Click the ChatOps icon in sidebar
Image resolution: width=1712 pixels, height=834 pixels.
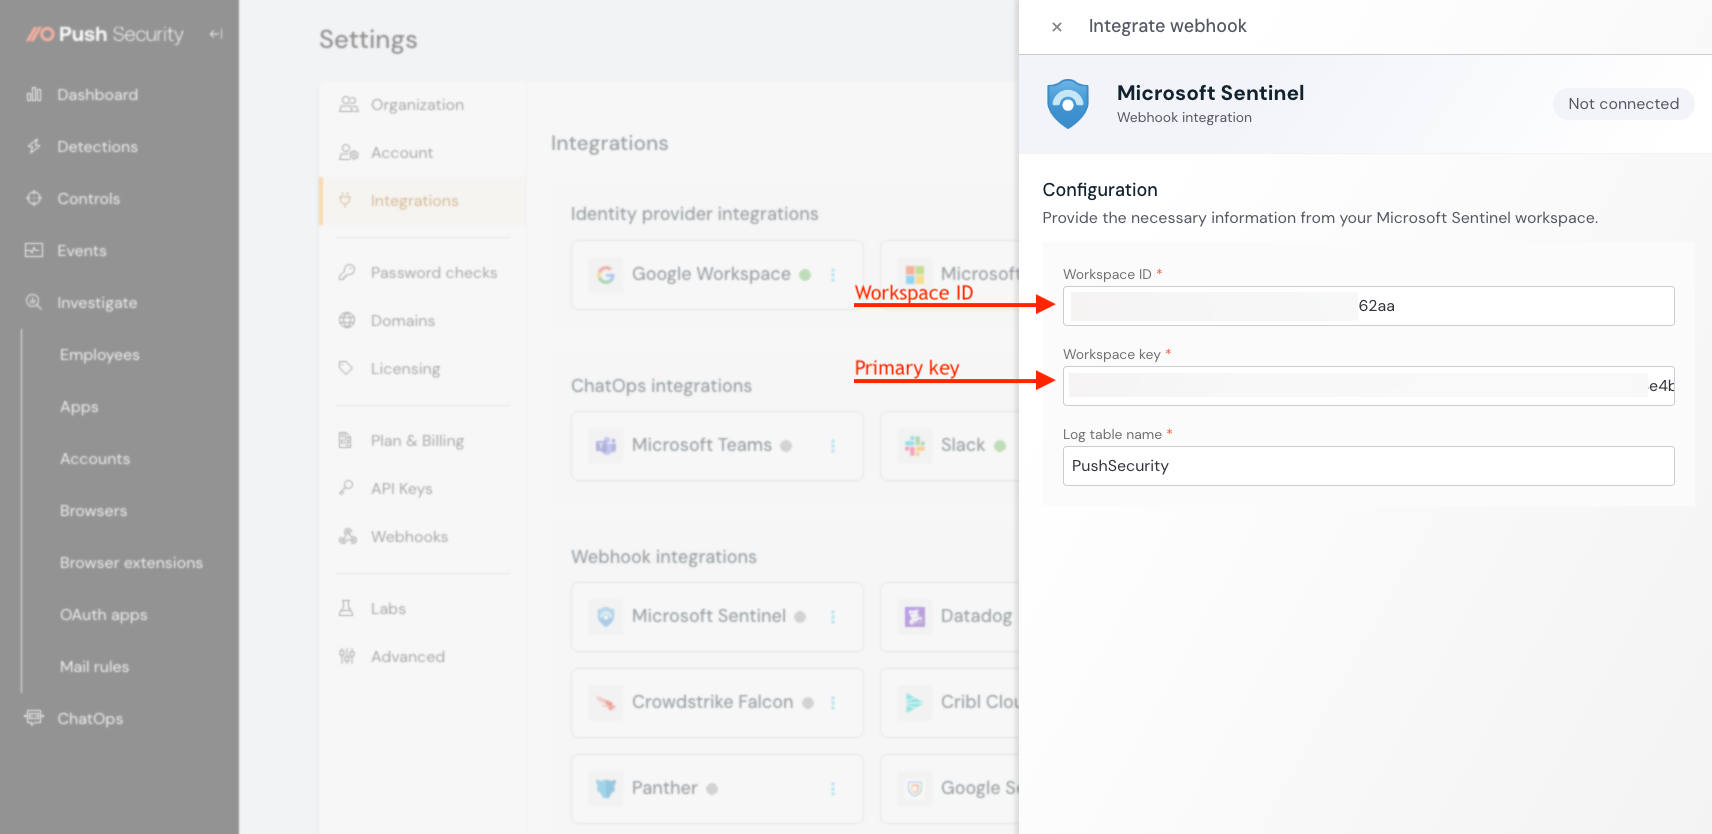point(34,718)
